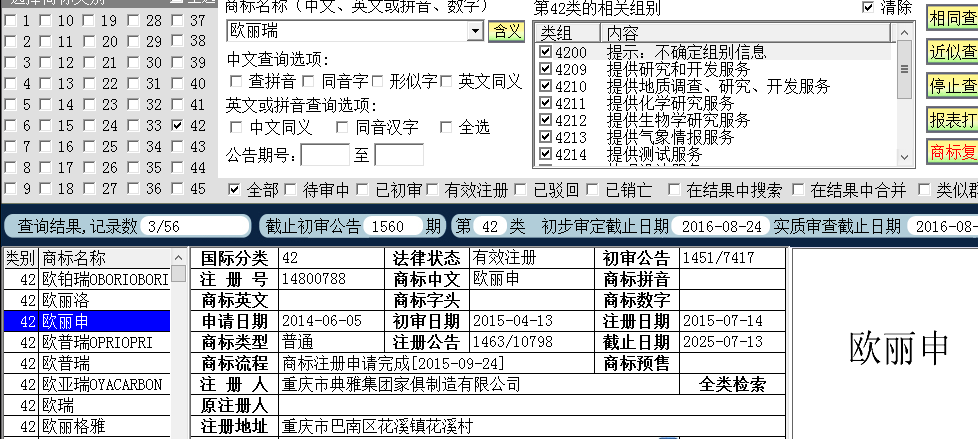Check 已初审 status filter
This screenshot has width=978, height=439.
pyautogui.click(x=362, y=190)
